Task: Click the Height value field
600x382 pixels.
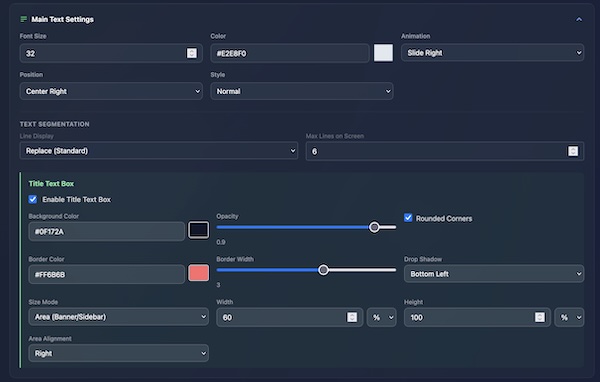Action: pyautogui.click(x=477, y=317)
